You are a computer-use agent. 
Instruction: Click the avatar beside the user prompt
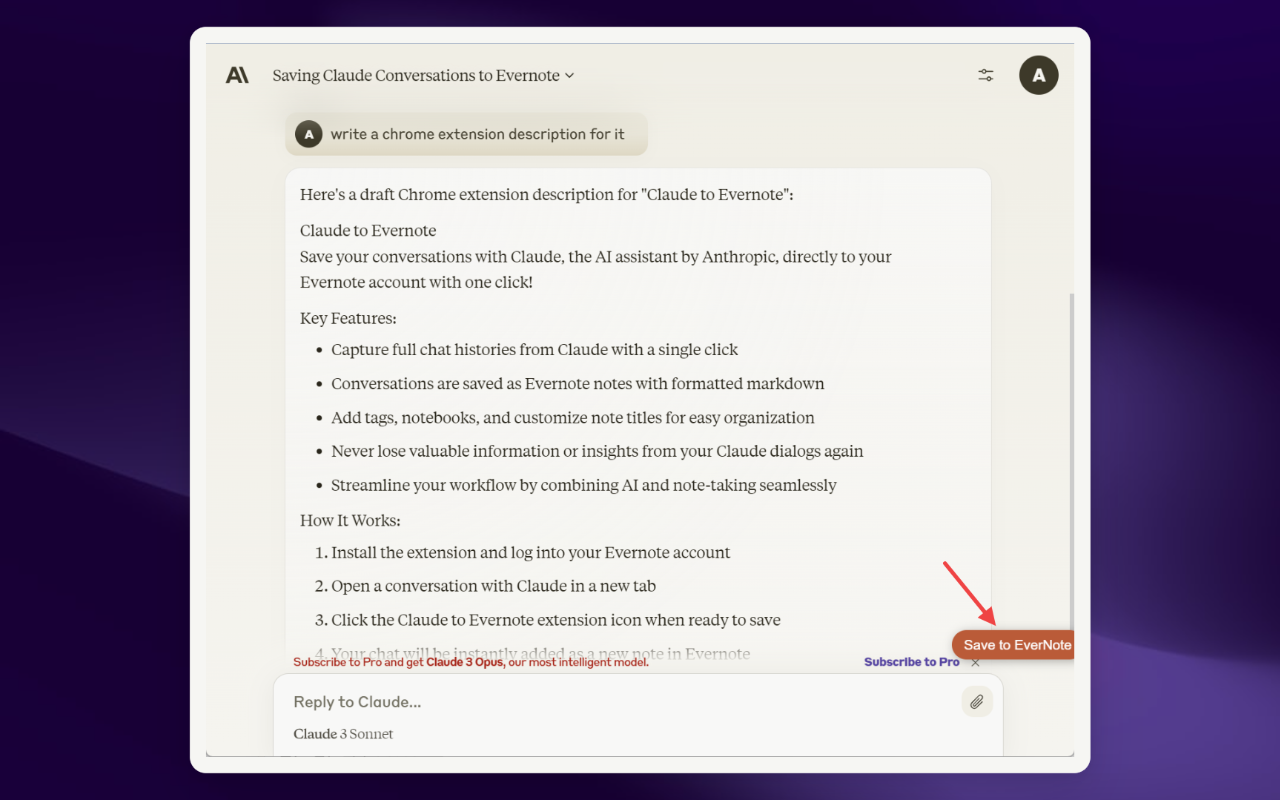[309, 134]
